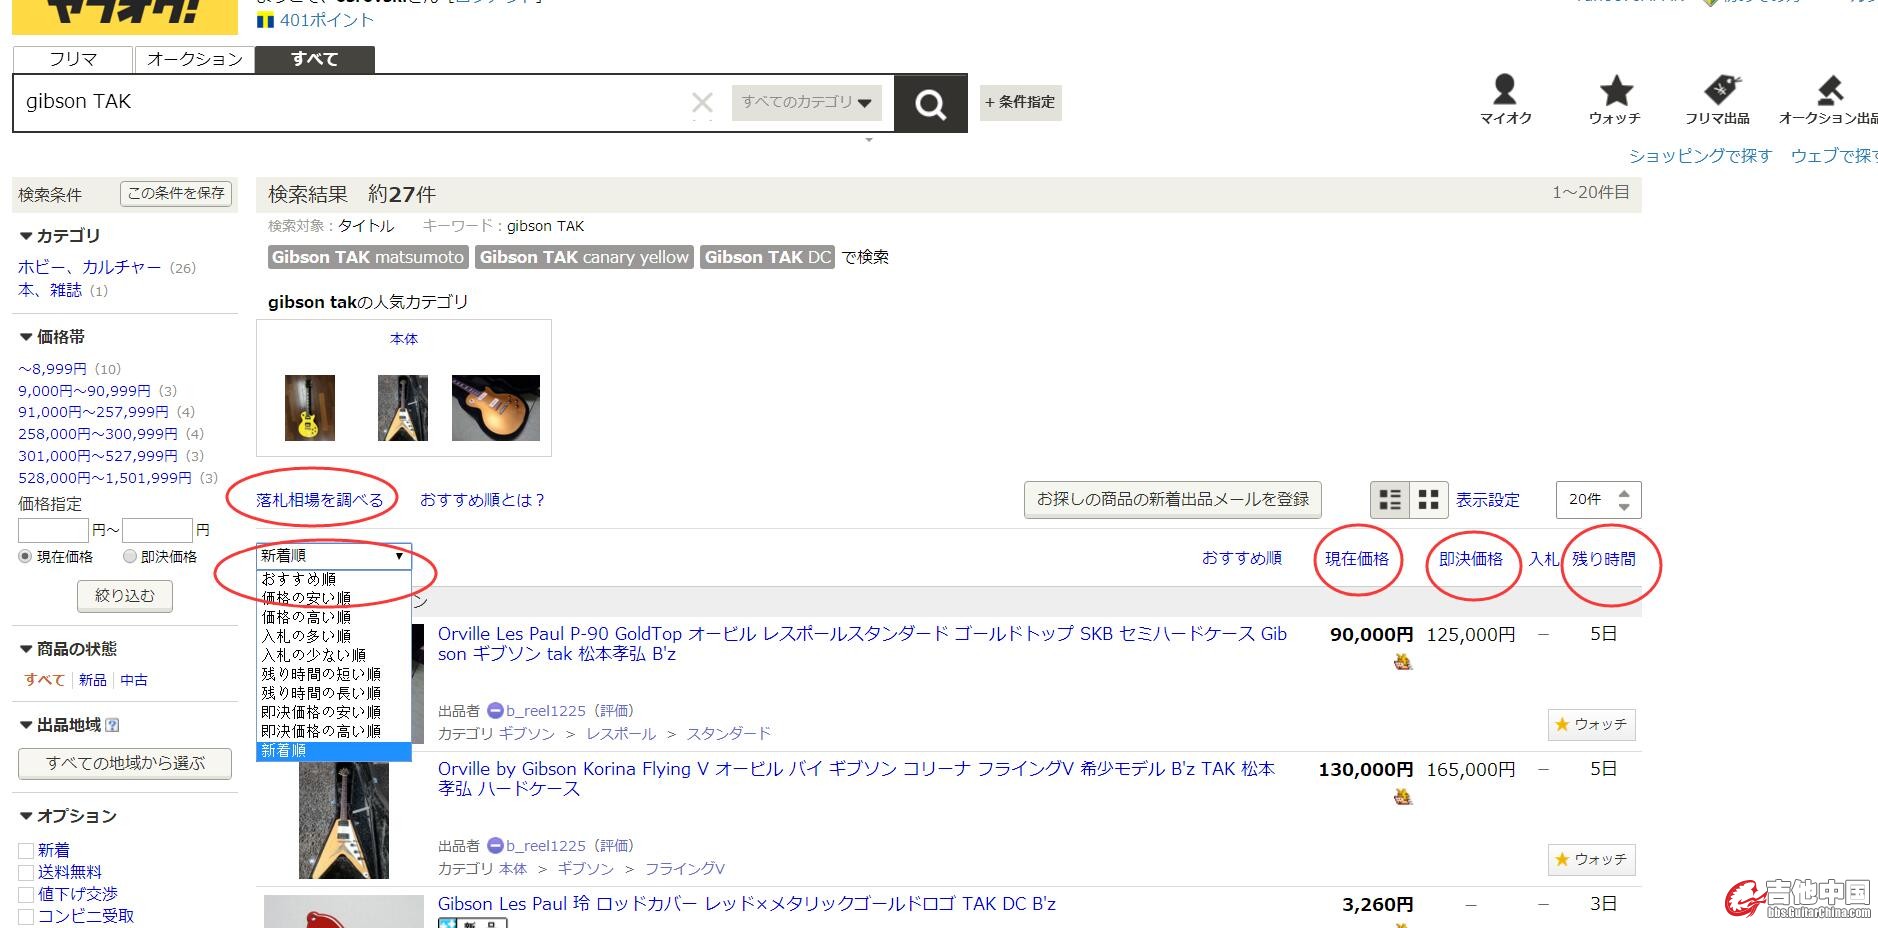The height and width of the screenshot is (928, 1878).
Task: Click the Flea market listing (フリマ出品) icon
Action: pos(1719,91)
